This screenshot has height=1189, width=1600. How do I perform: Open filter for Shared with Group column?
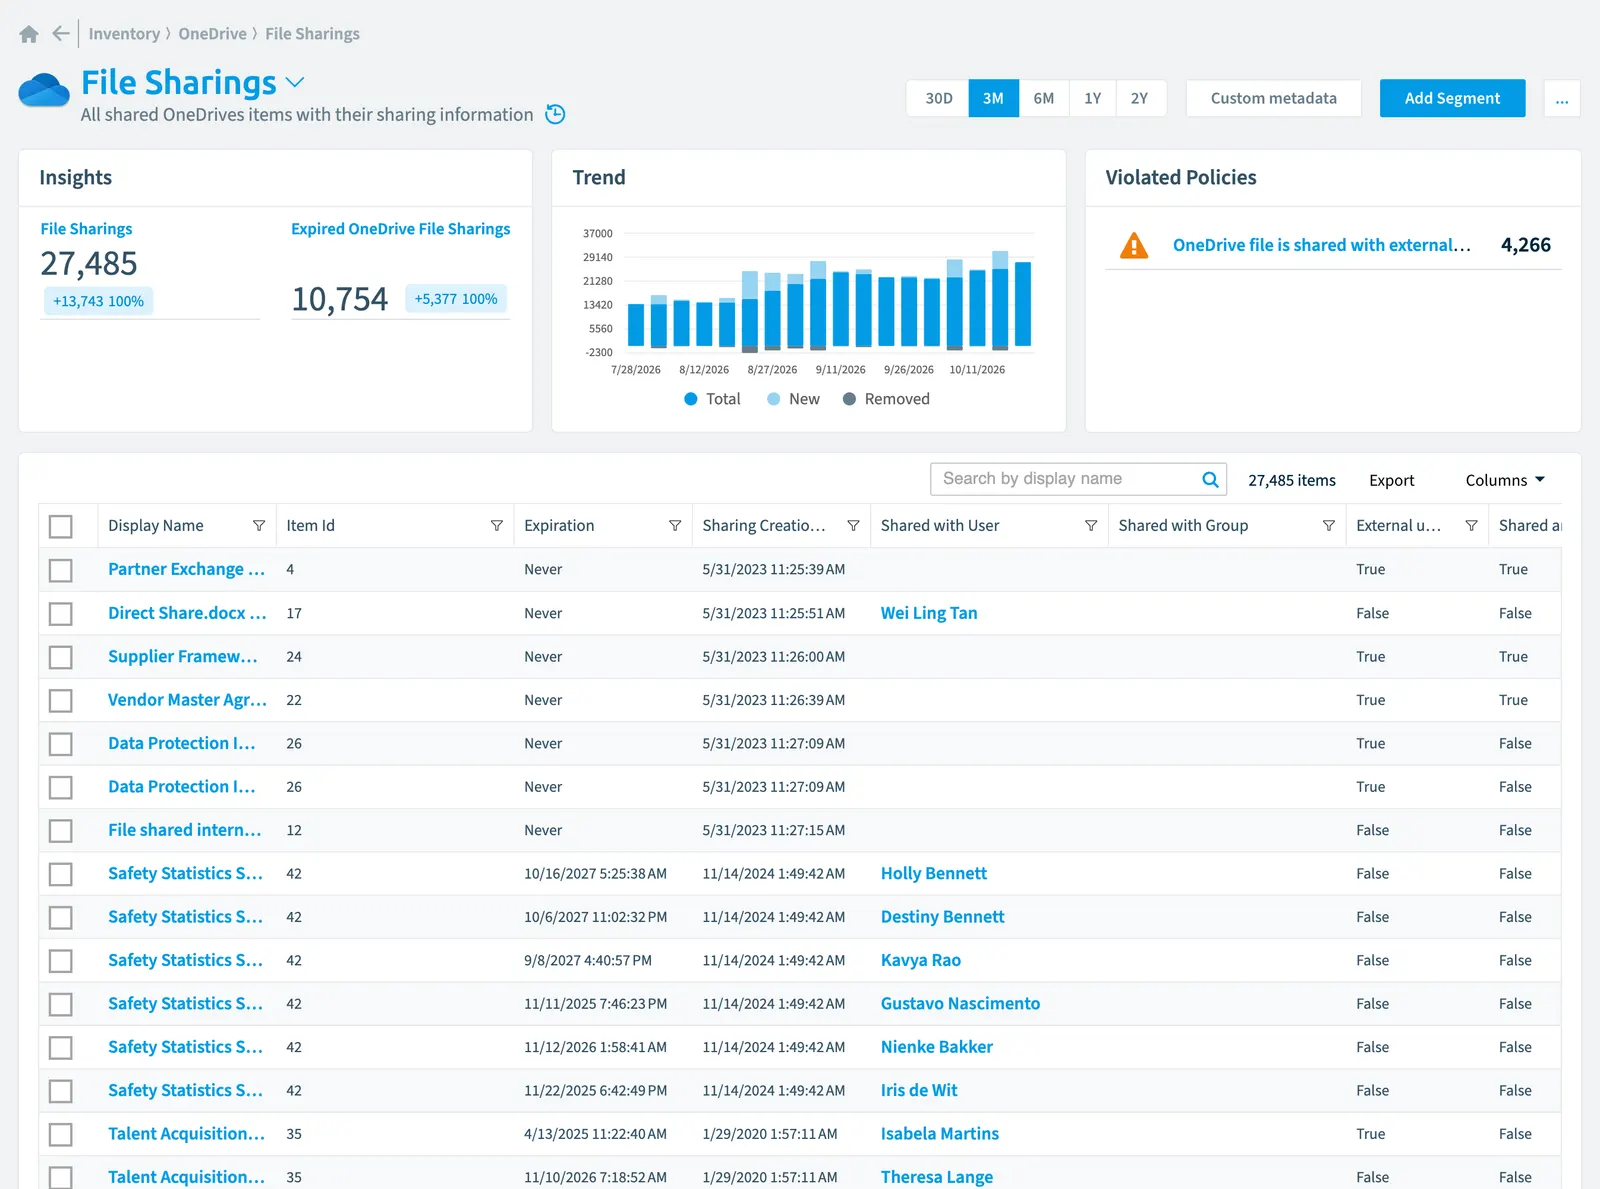point(1329,526)
